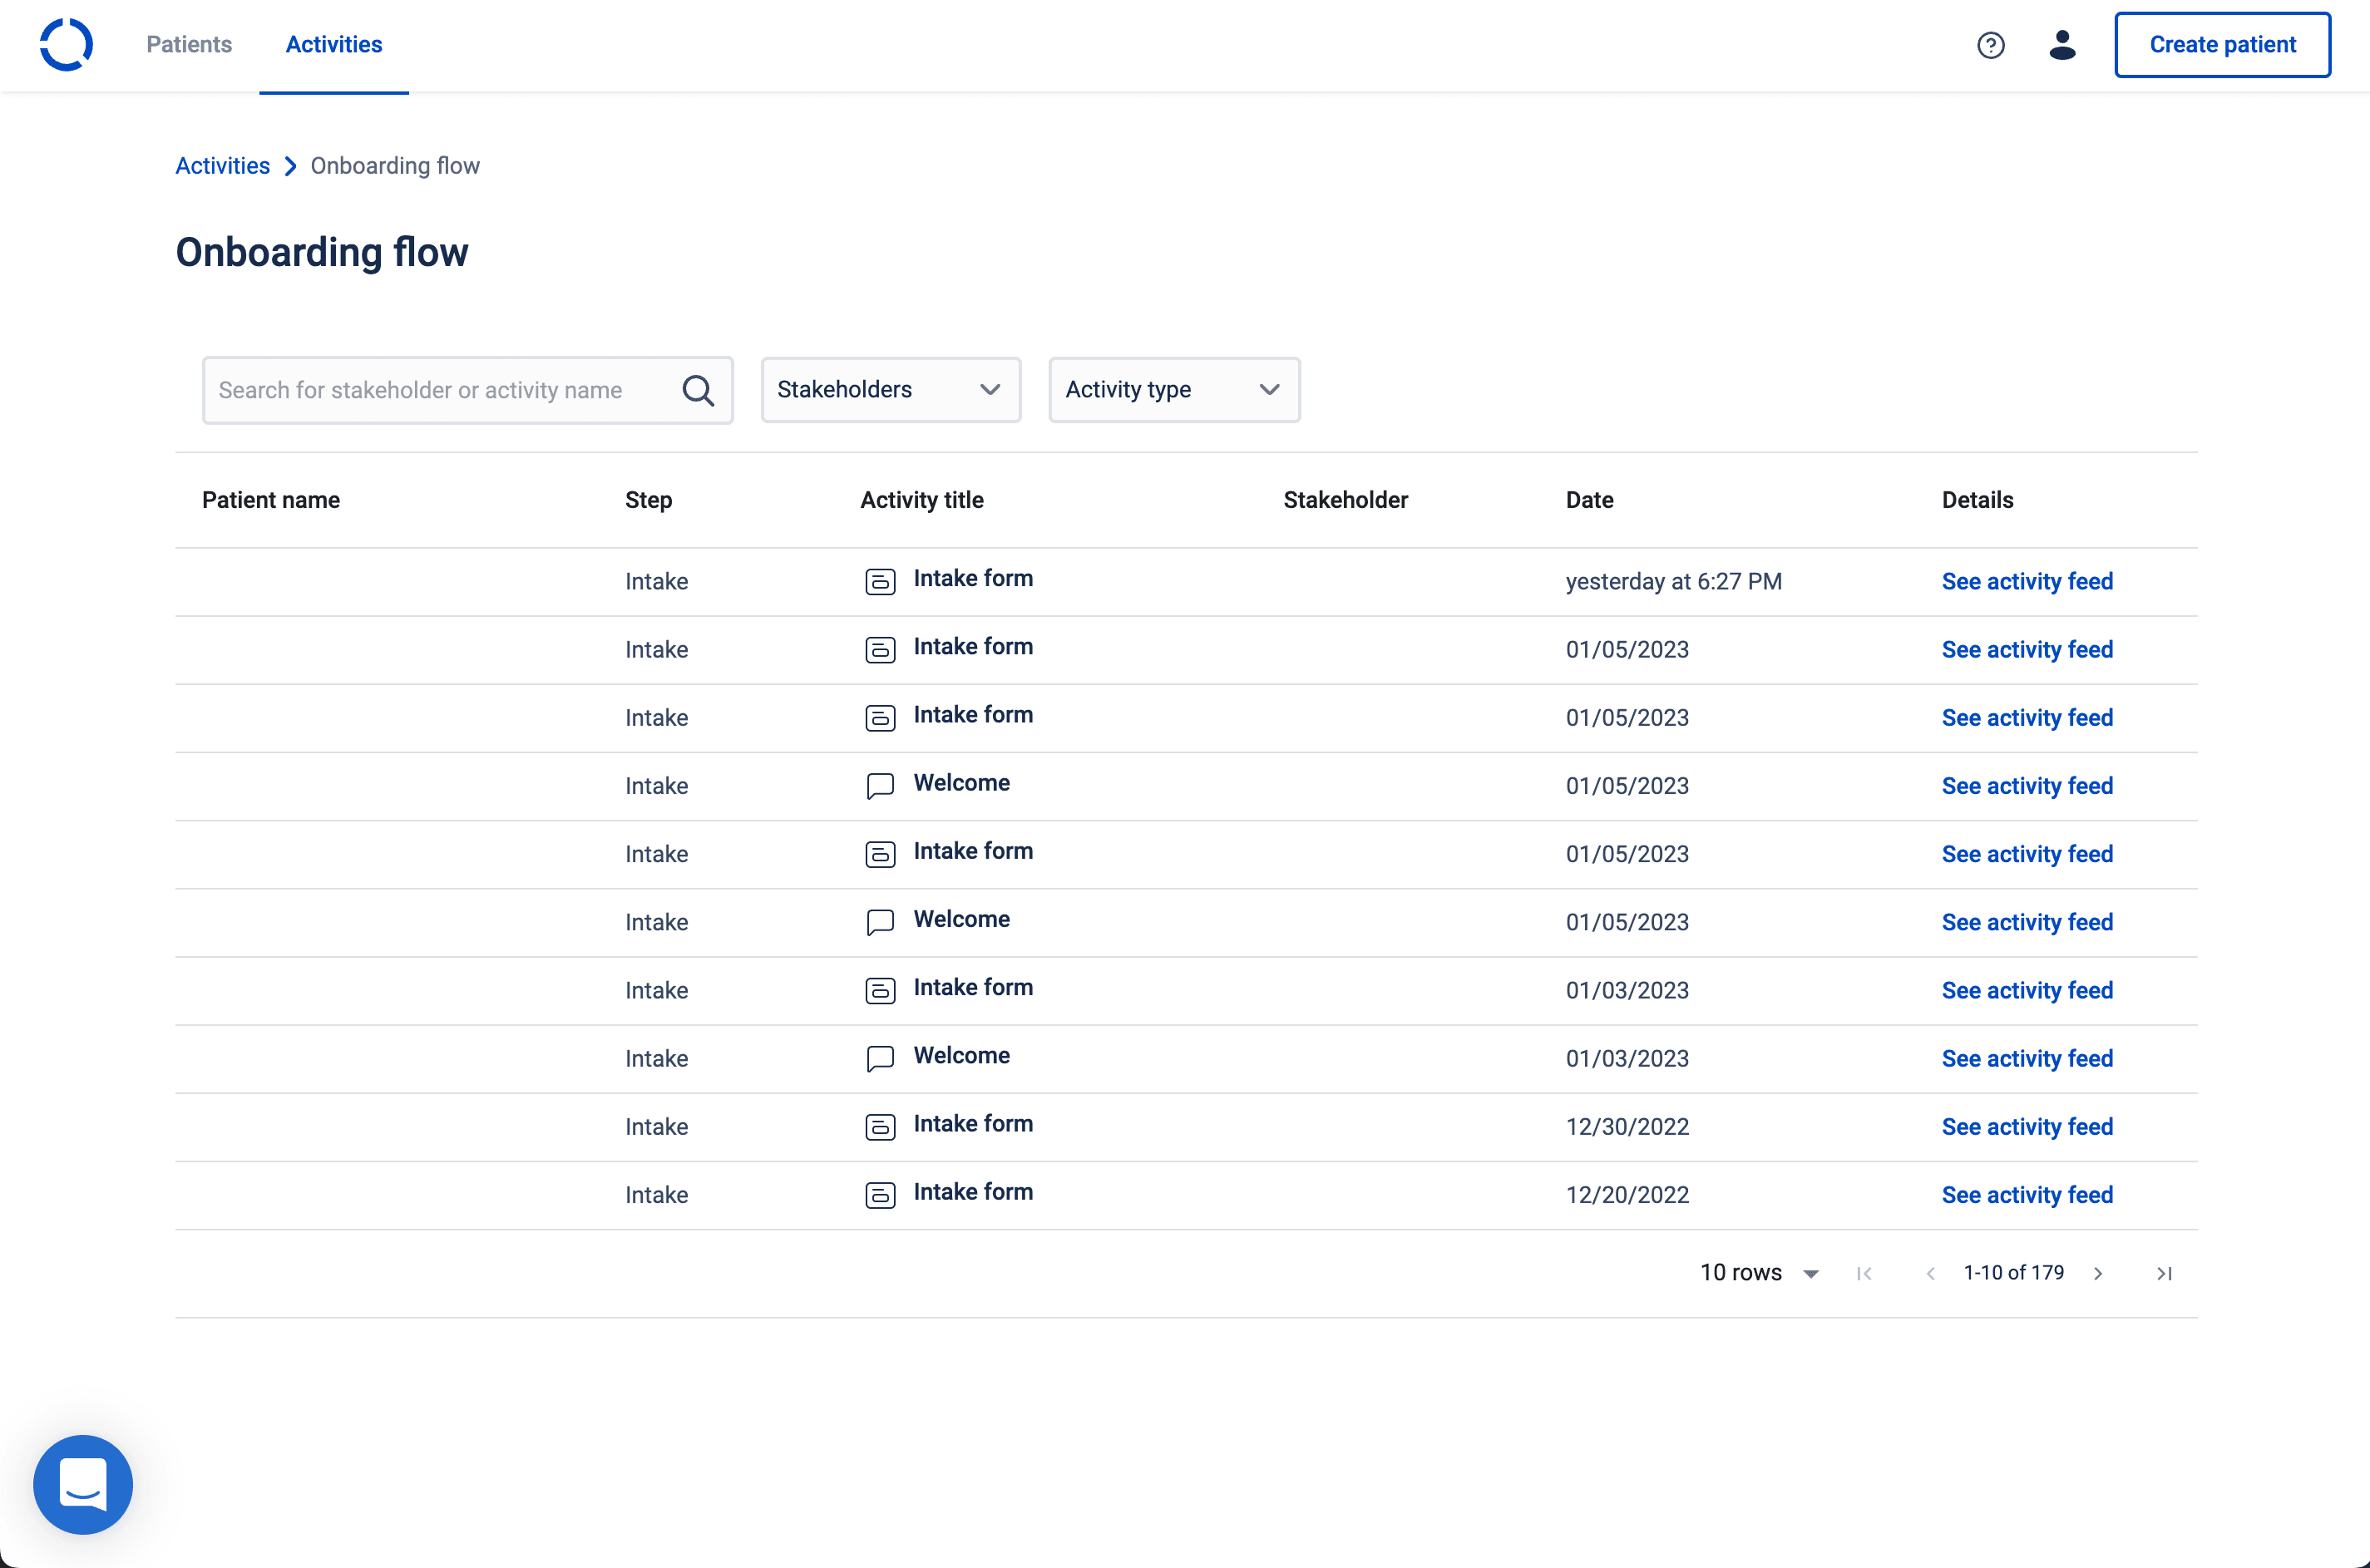2370x1568 pixels.
Task: Follow the Activities breadcrumb link
Action: click(x=223, y=166)
